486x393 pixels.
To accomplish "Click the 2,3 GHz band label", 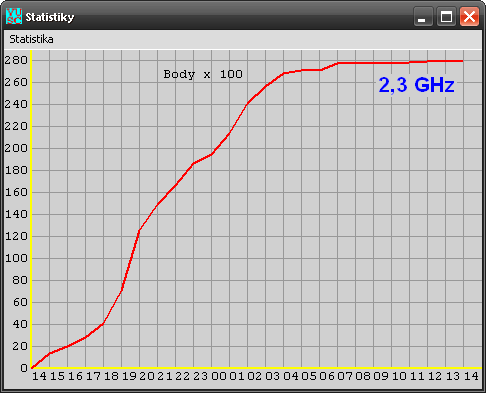I will click(416, 85).
